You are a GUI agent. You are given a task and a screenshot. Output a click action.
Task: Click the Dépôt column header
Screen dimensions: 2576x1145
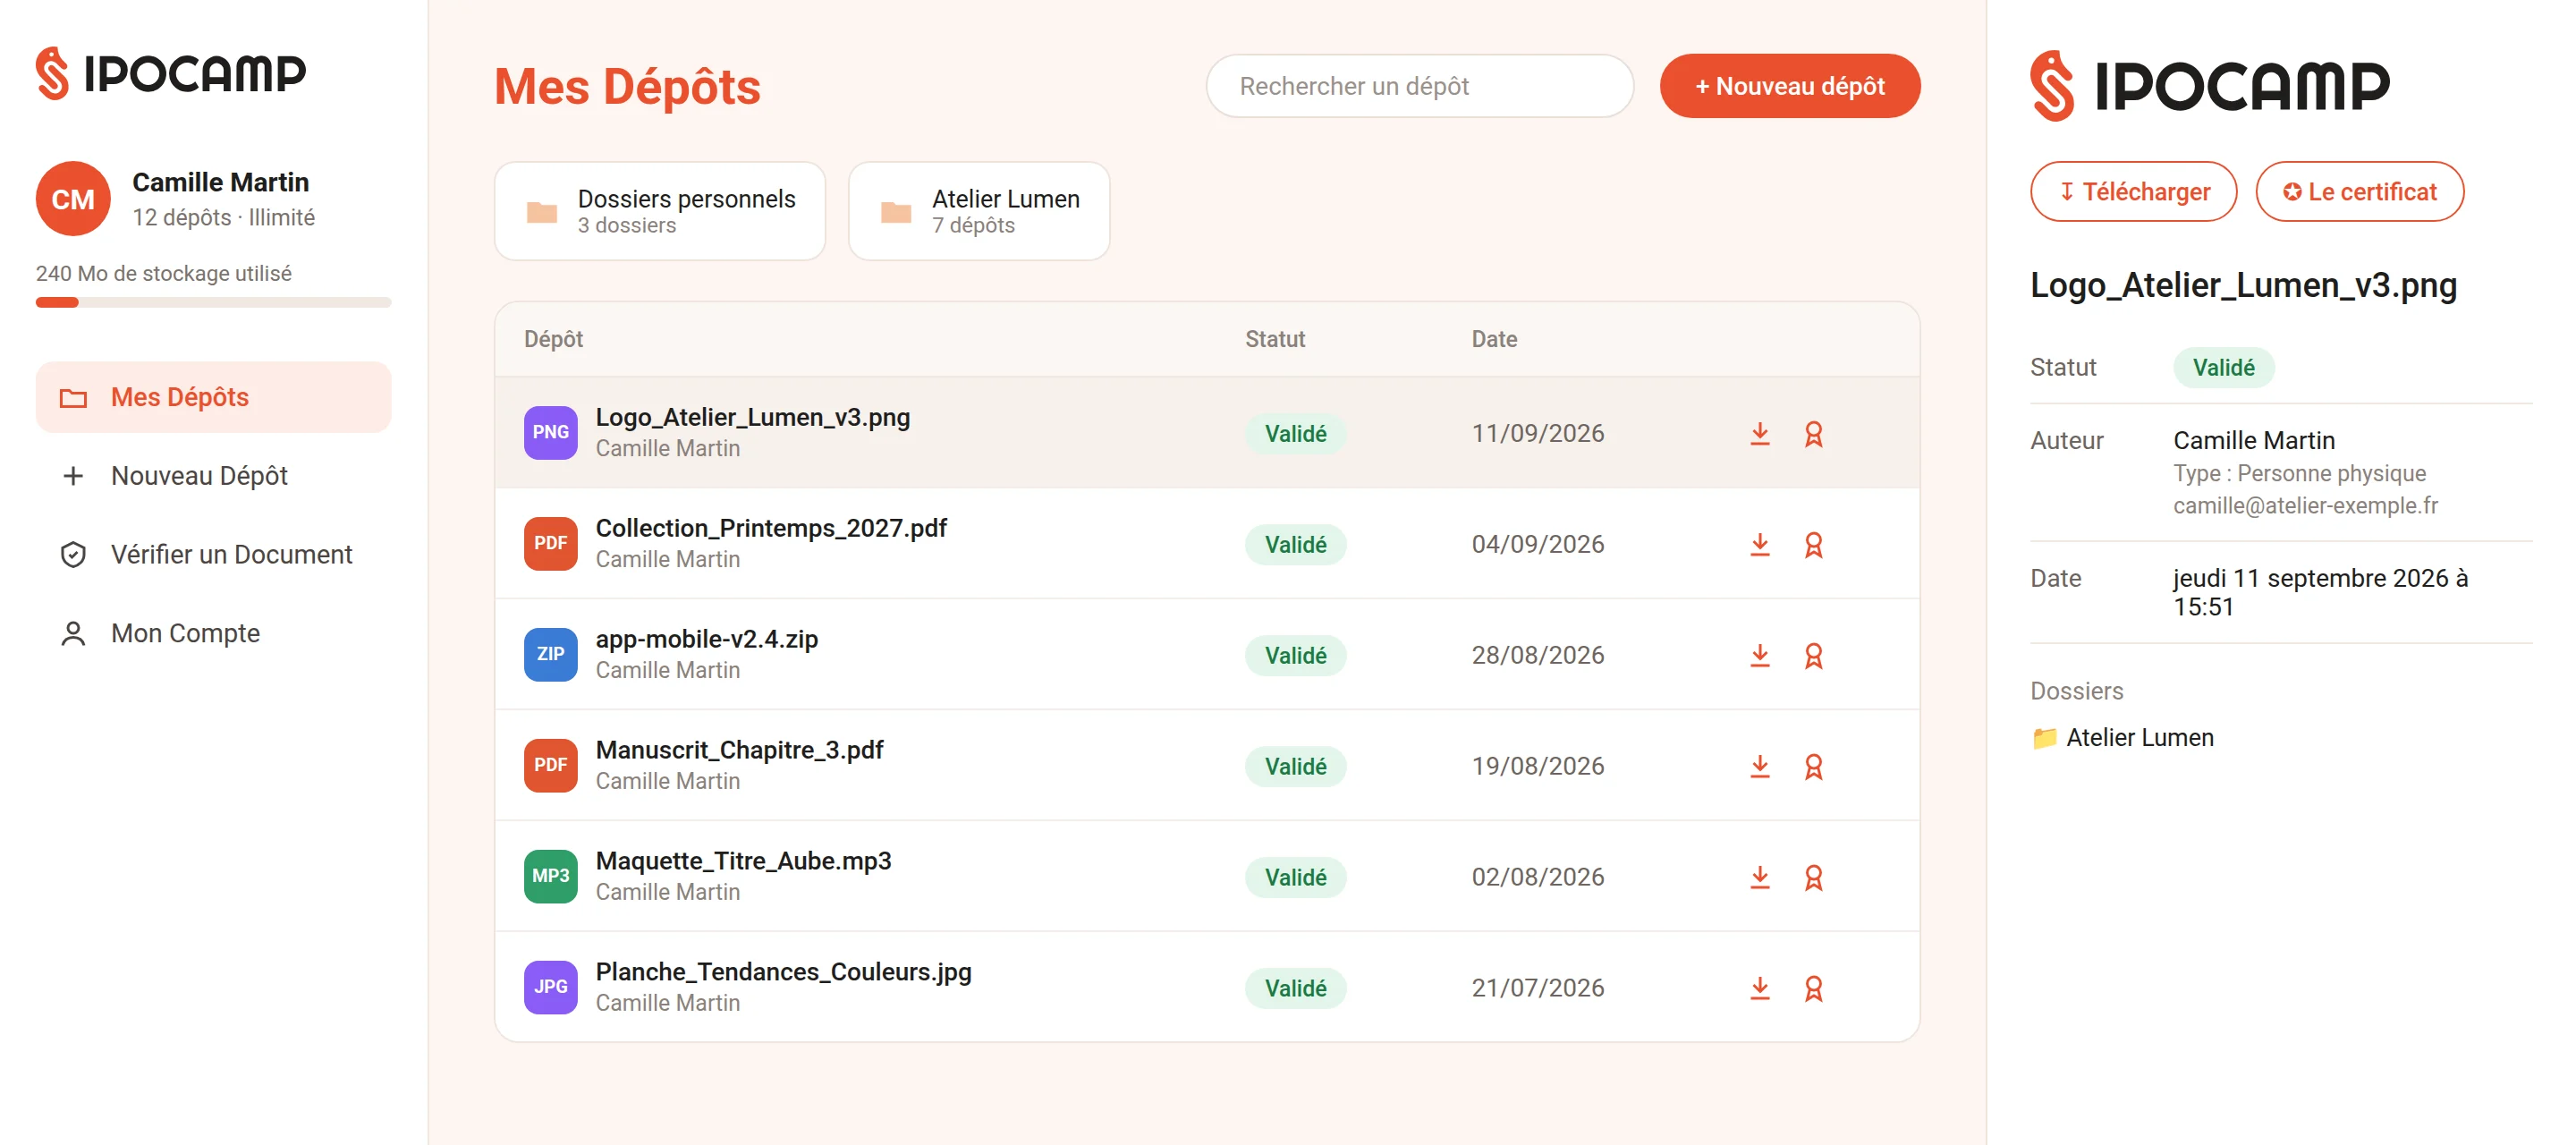[553, 339]
